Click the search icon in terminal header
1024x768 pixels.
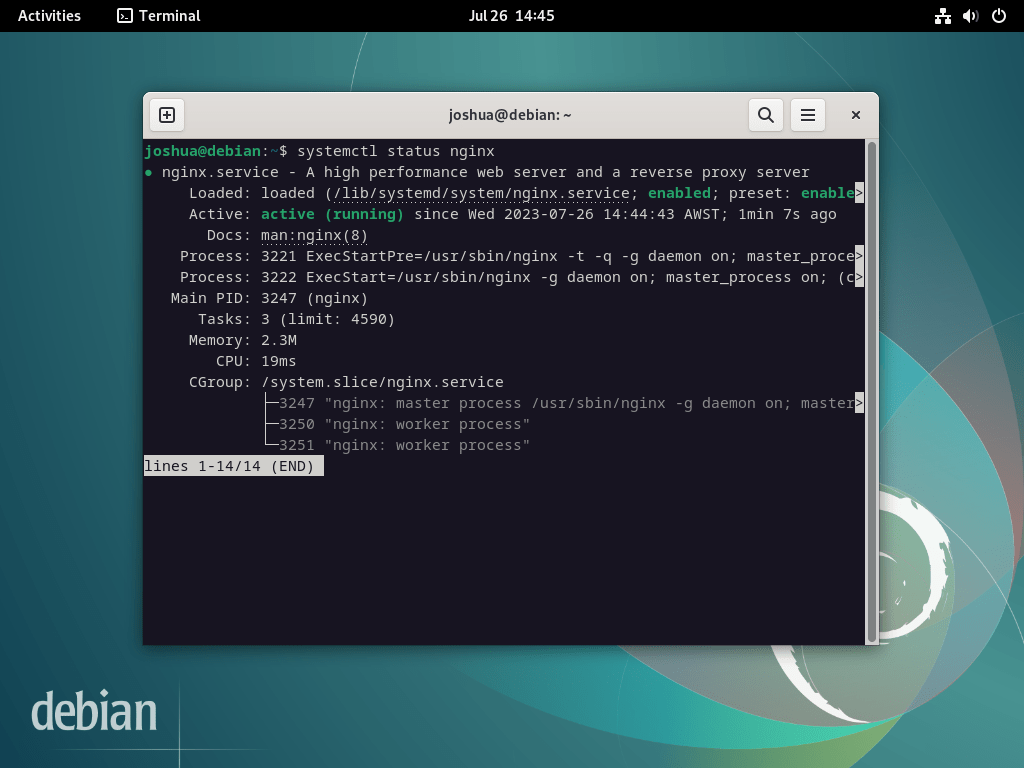pos(766,114)
